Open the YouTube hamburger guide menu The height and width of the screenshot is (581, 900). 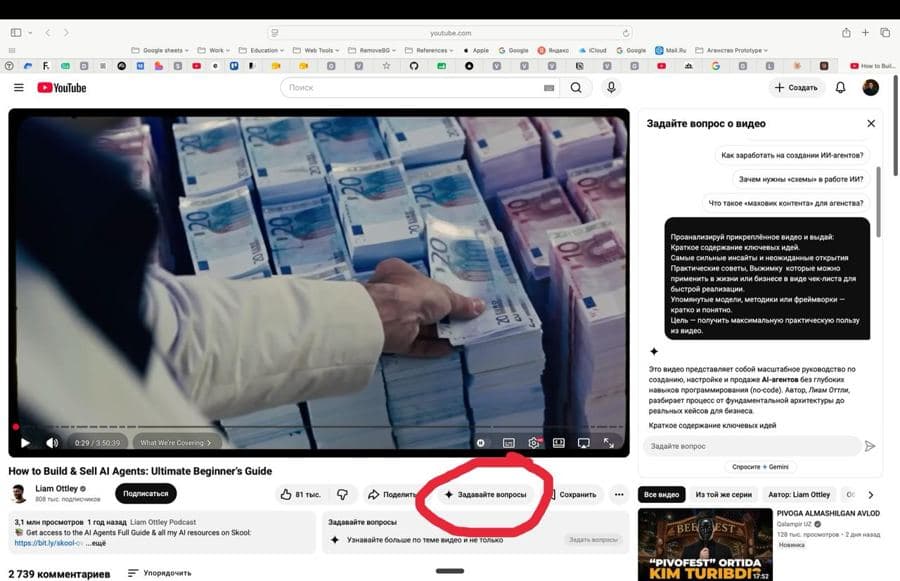(19, 88)
